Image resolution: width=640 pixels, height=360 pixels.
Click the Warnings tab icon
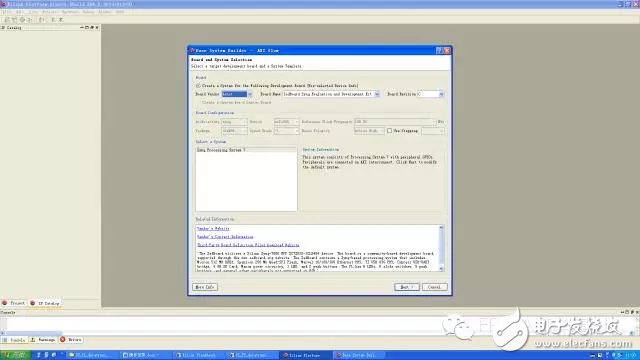coord(33,339)
